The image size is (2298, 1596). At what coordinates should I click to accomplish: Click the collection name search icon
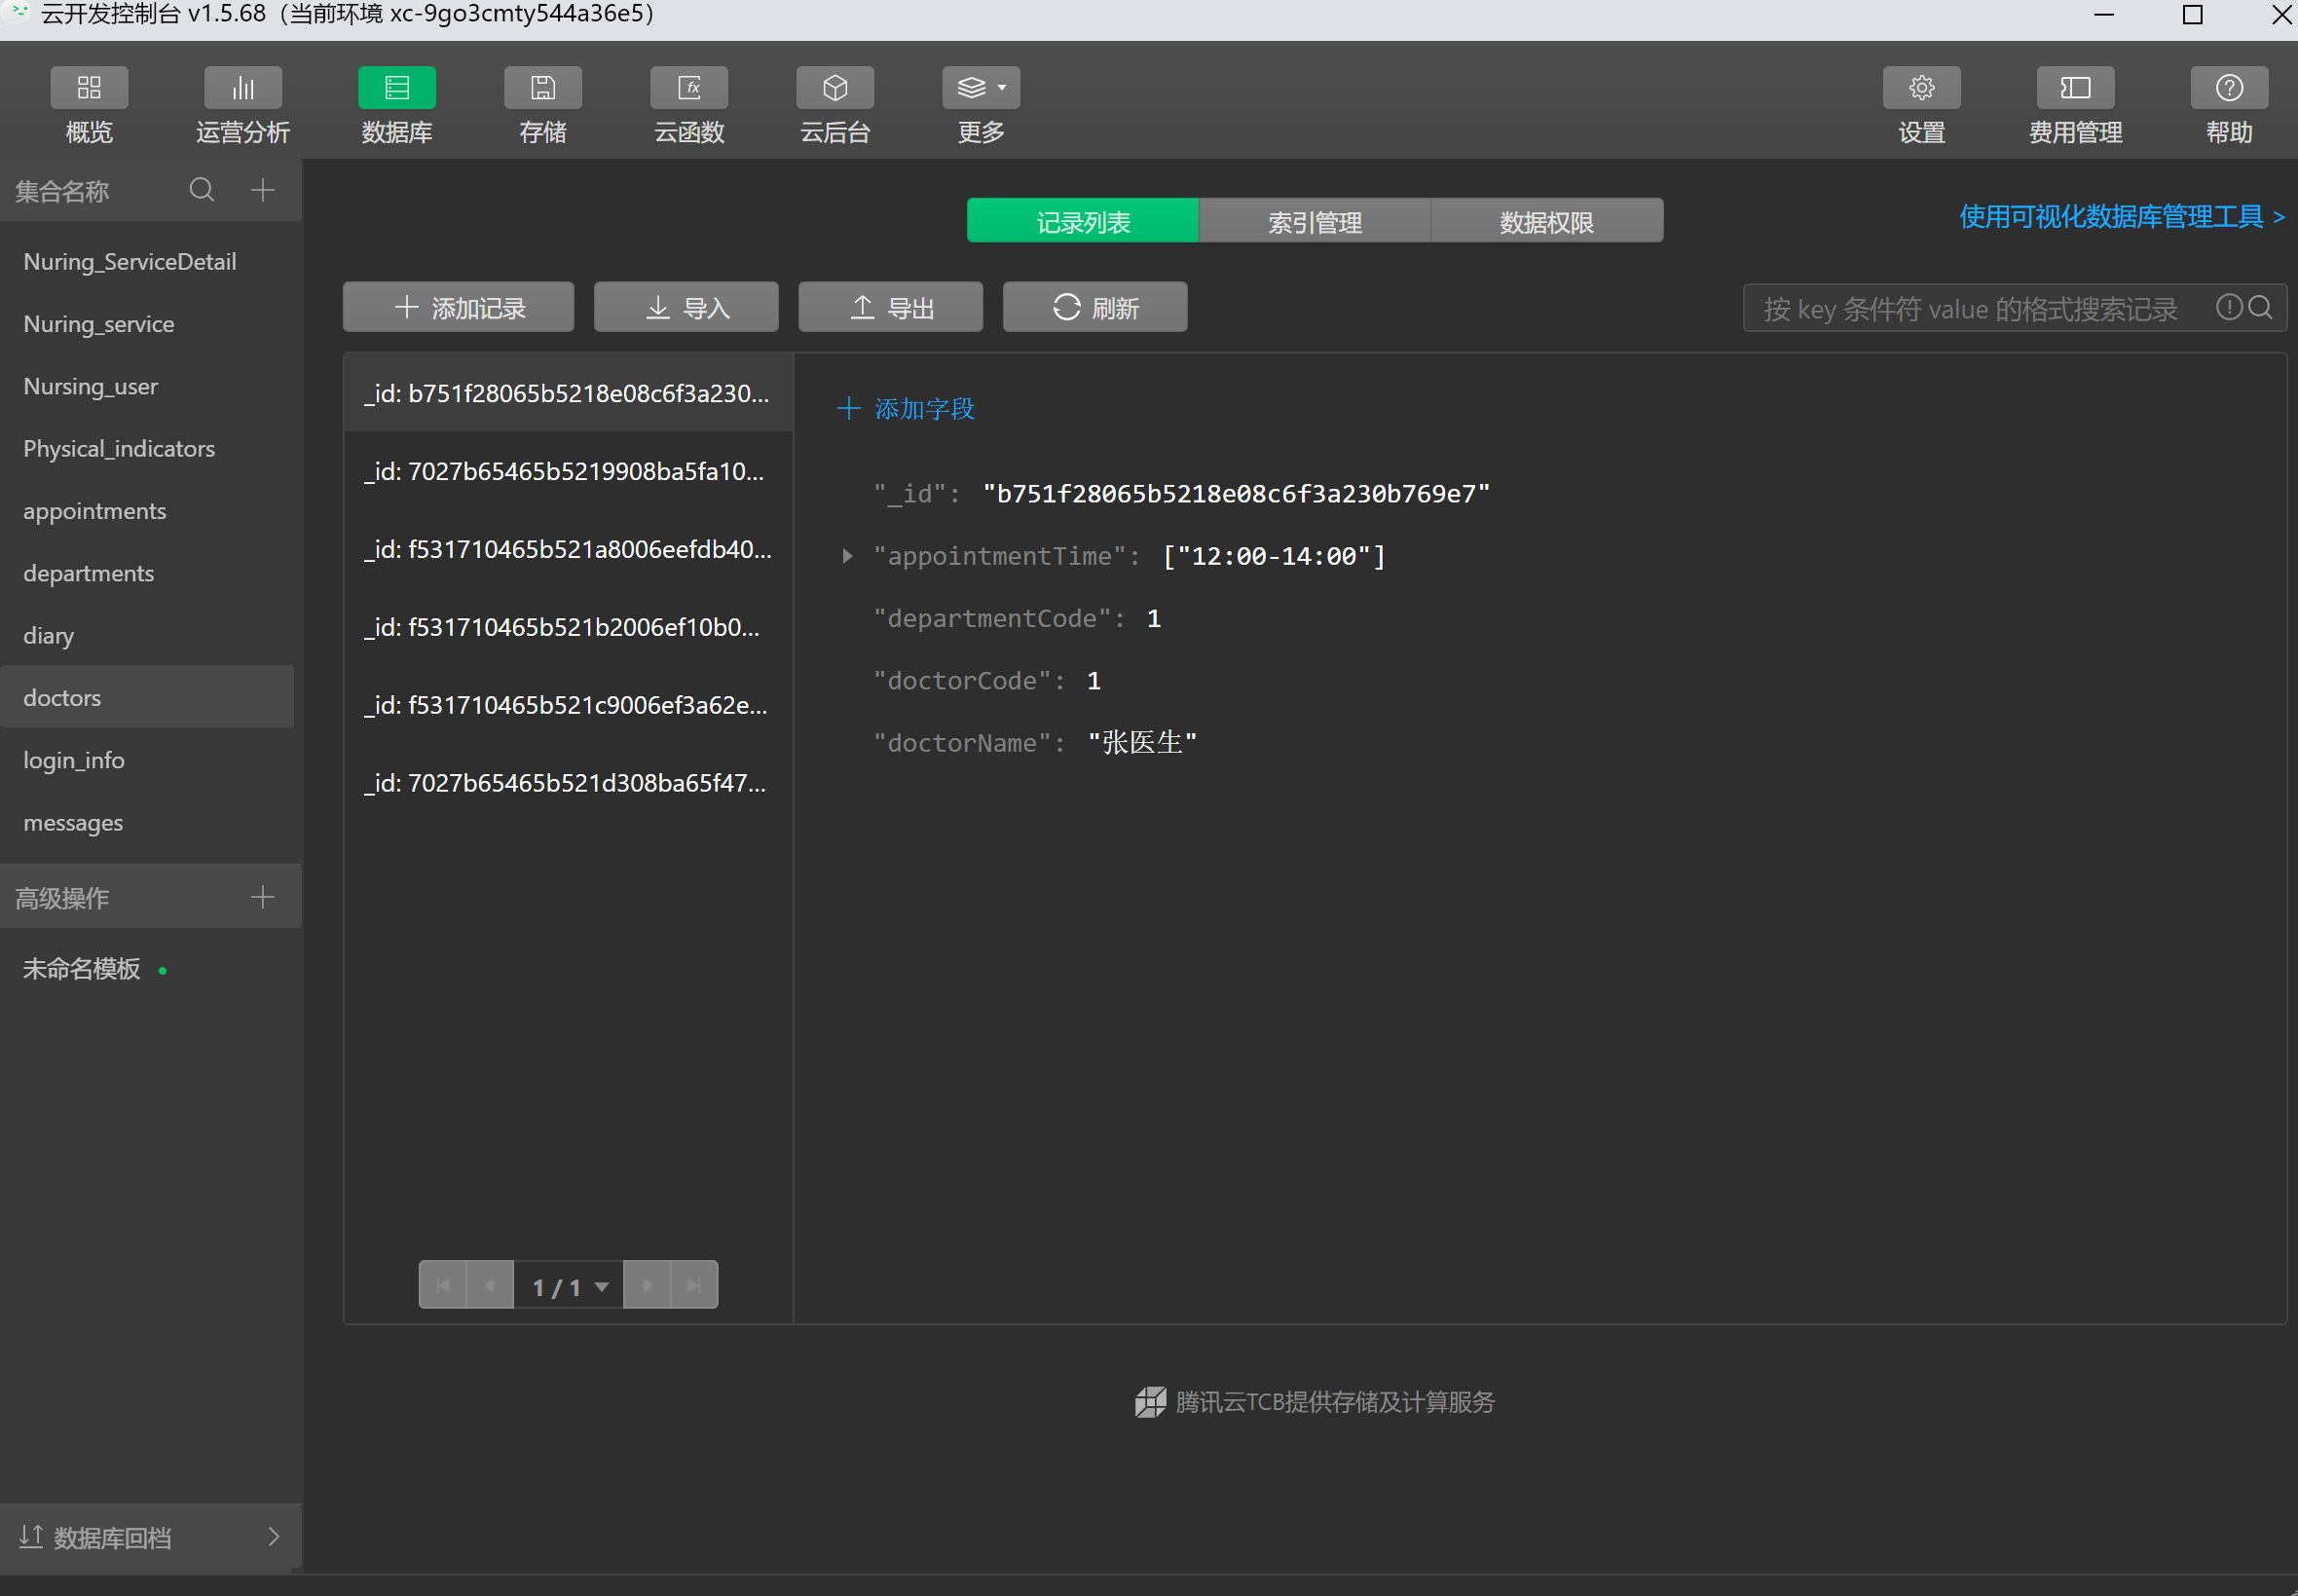(x=201, y=189)
